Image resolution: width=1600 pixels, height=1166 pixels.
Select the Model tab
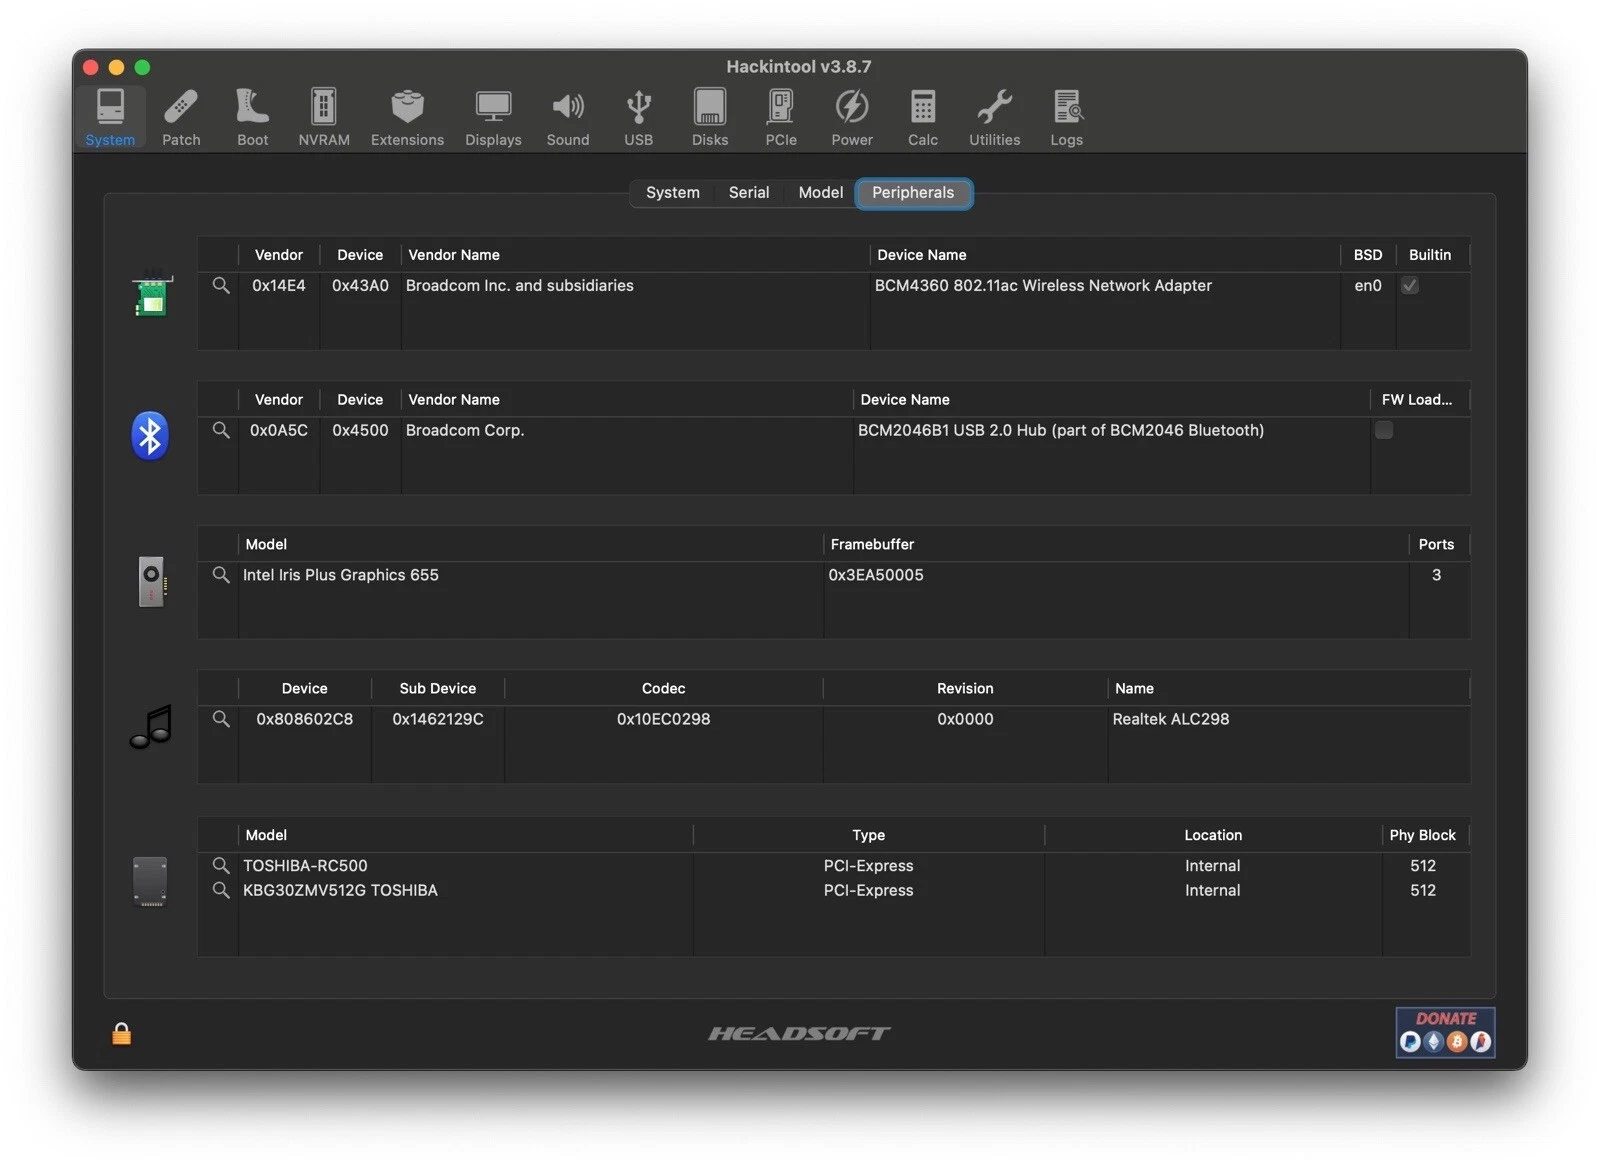point(820,193)
